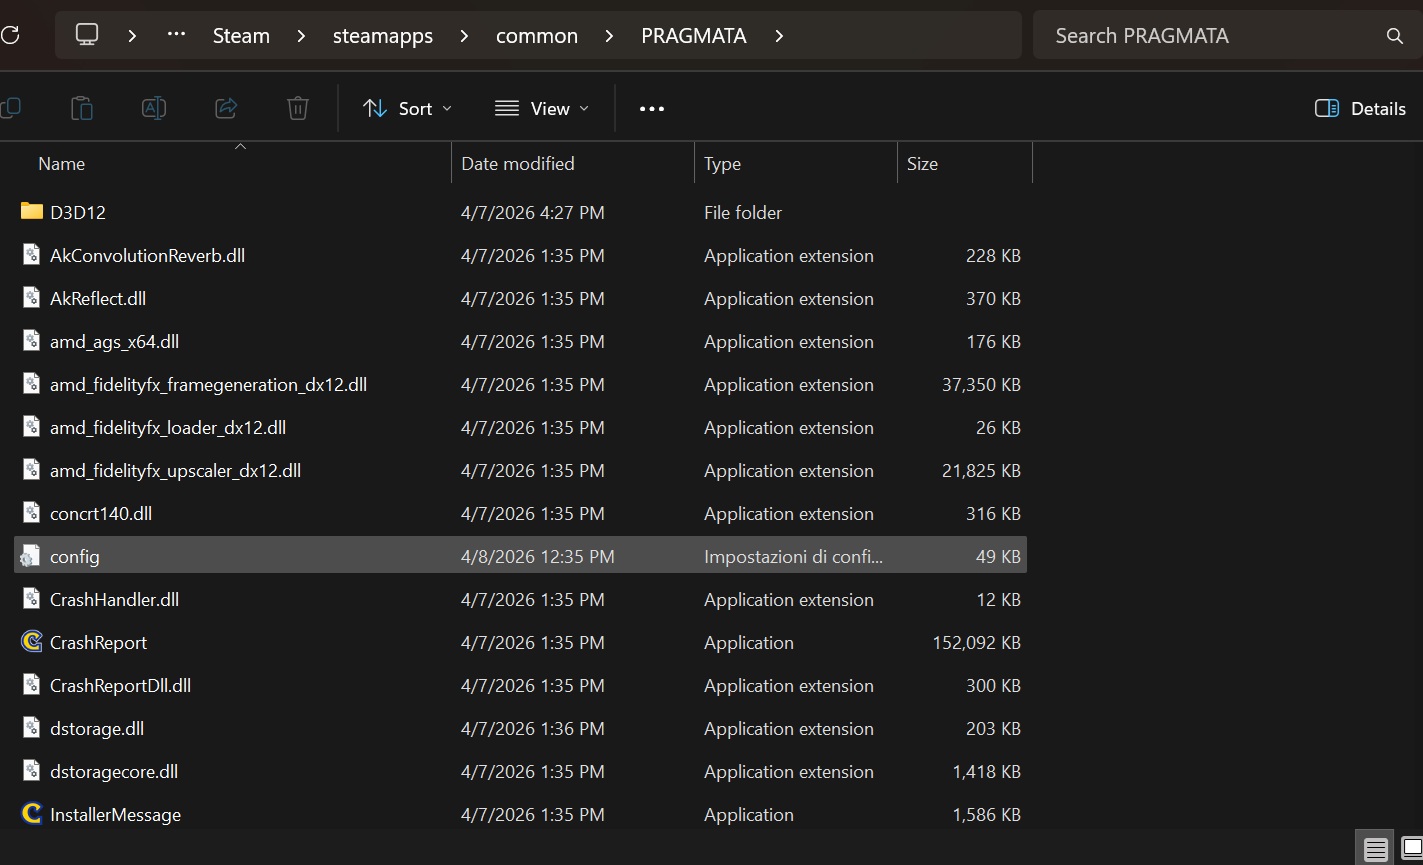Click the Rename icon in toolbar

coord(154,108)
